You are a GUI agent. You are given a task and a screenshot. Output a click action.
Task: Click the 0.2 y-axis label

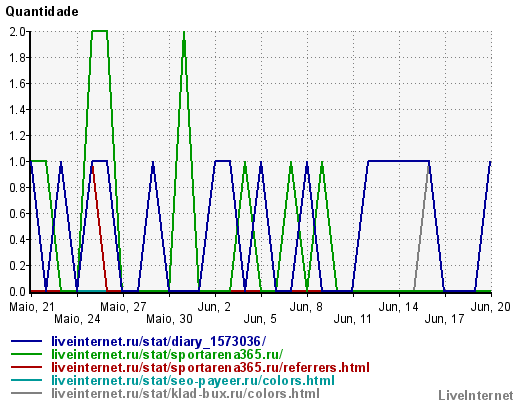click(18, 266)
